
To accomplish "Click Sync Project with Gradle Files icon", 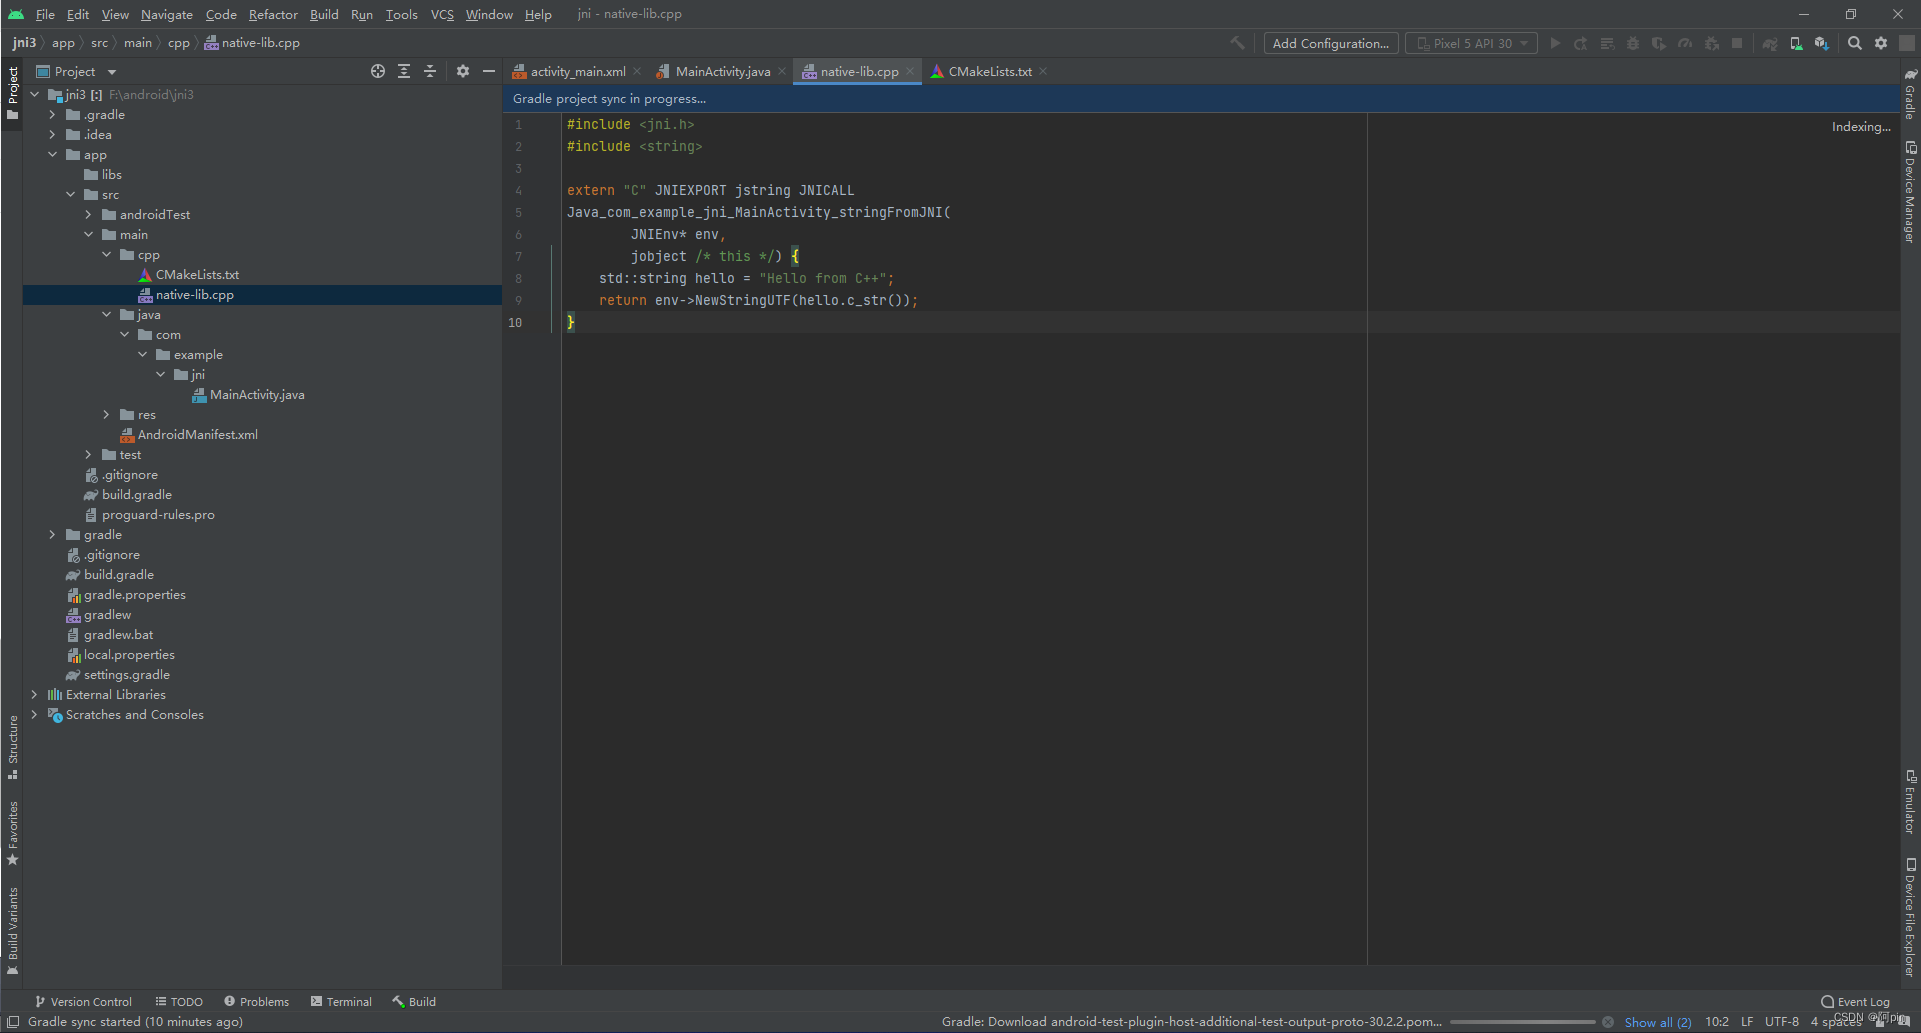I will pos(1770,43).
